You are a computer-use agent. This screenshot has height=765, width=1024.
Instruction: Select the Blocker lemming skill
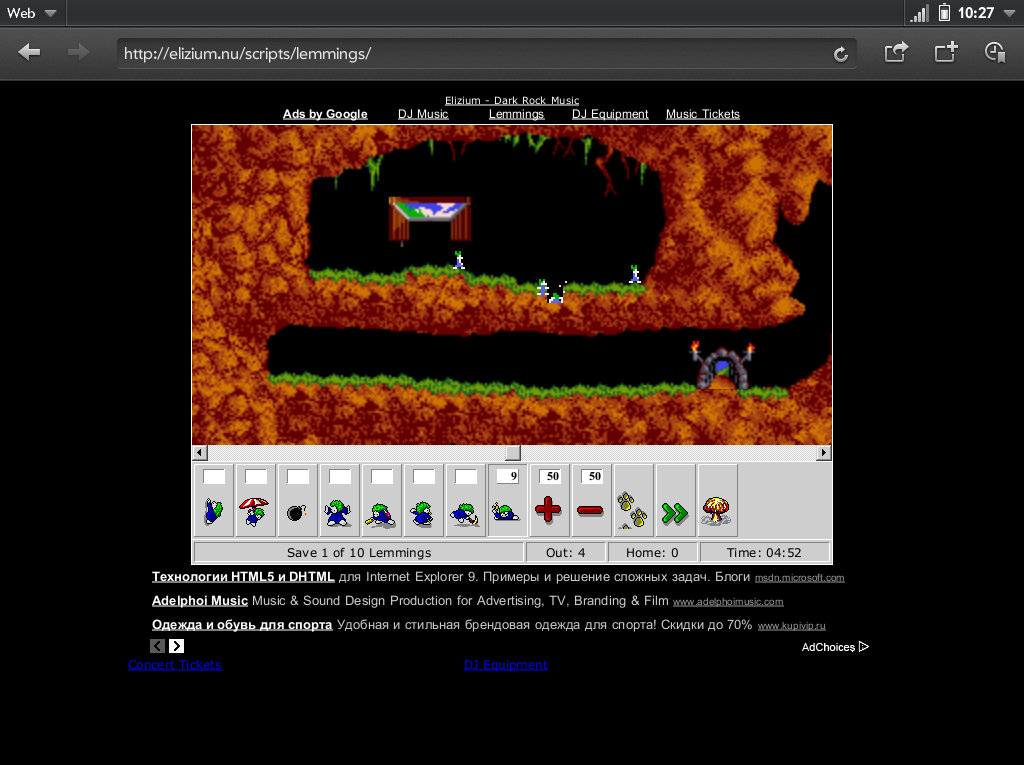340,501
